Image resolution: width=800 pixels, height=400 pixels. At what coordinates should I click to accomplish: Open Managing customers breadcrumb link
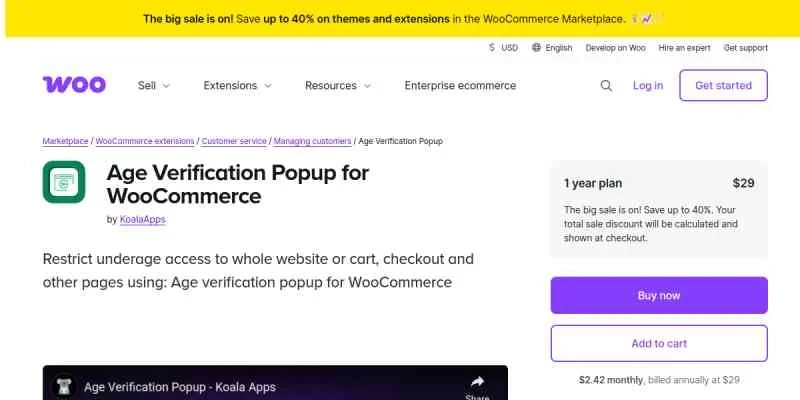(x=312, y=141)
